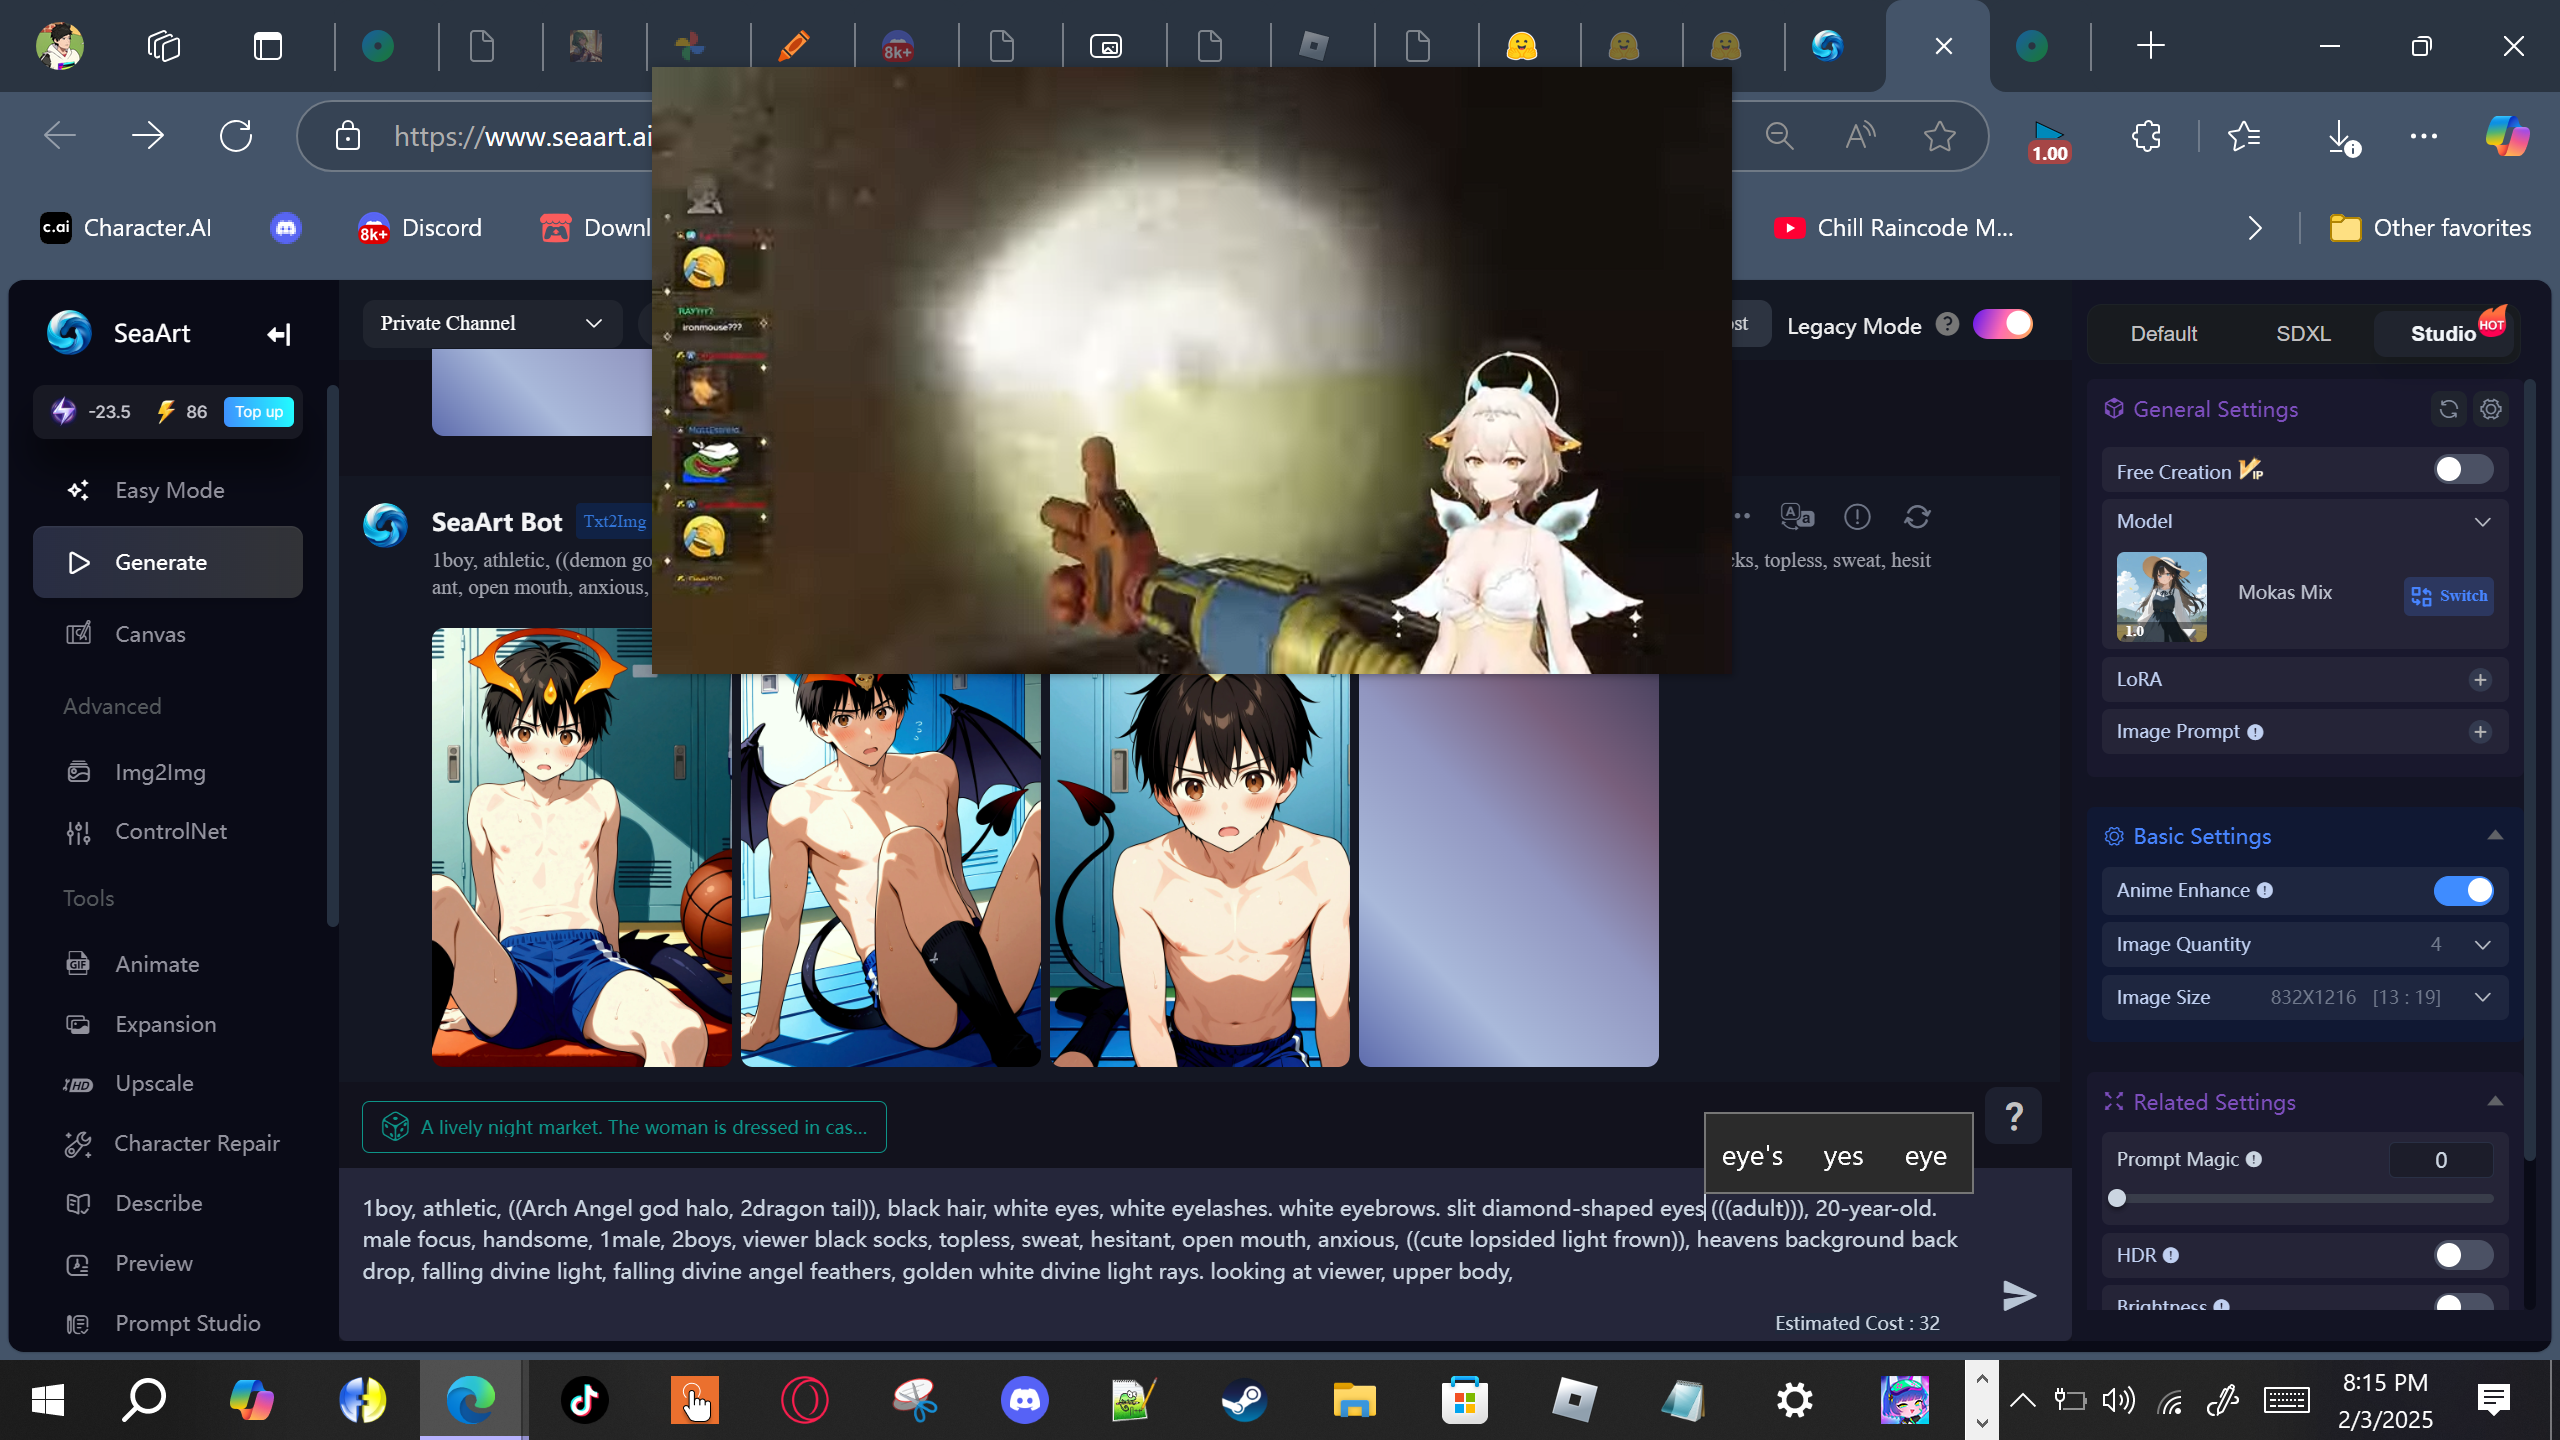2560x1440 pixels.
Task: Click the Mokas Mix model thumbnail
Action: (x=2161, y=597)
